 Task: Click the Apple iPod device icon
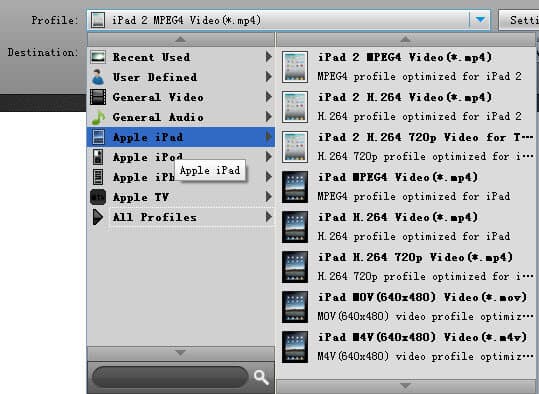coord(98,157)
